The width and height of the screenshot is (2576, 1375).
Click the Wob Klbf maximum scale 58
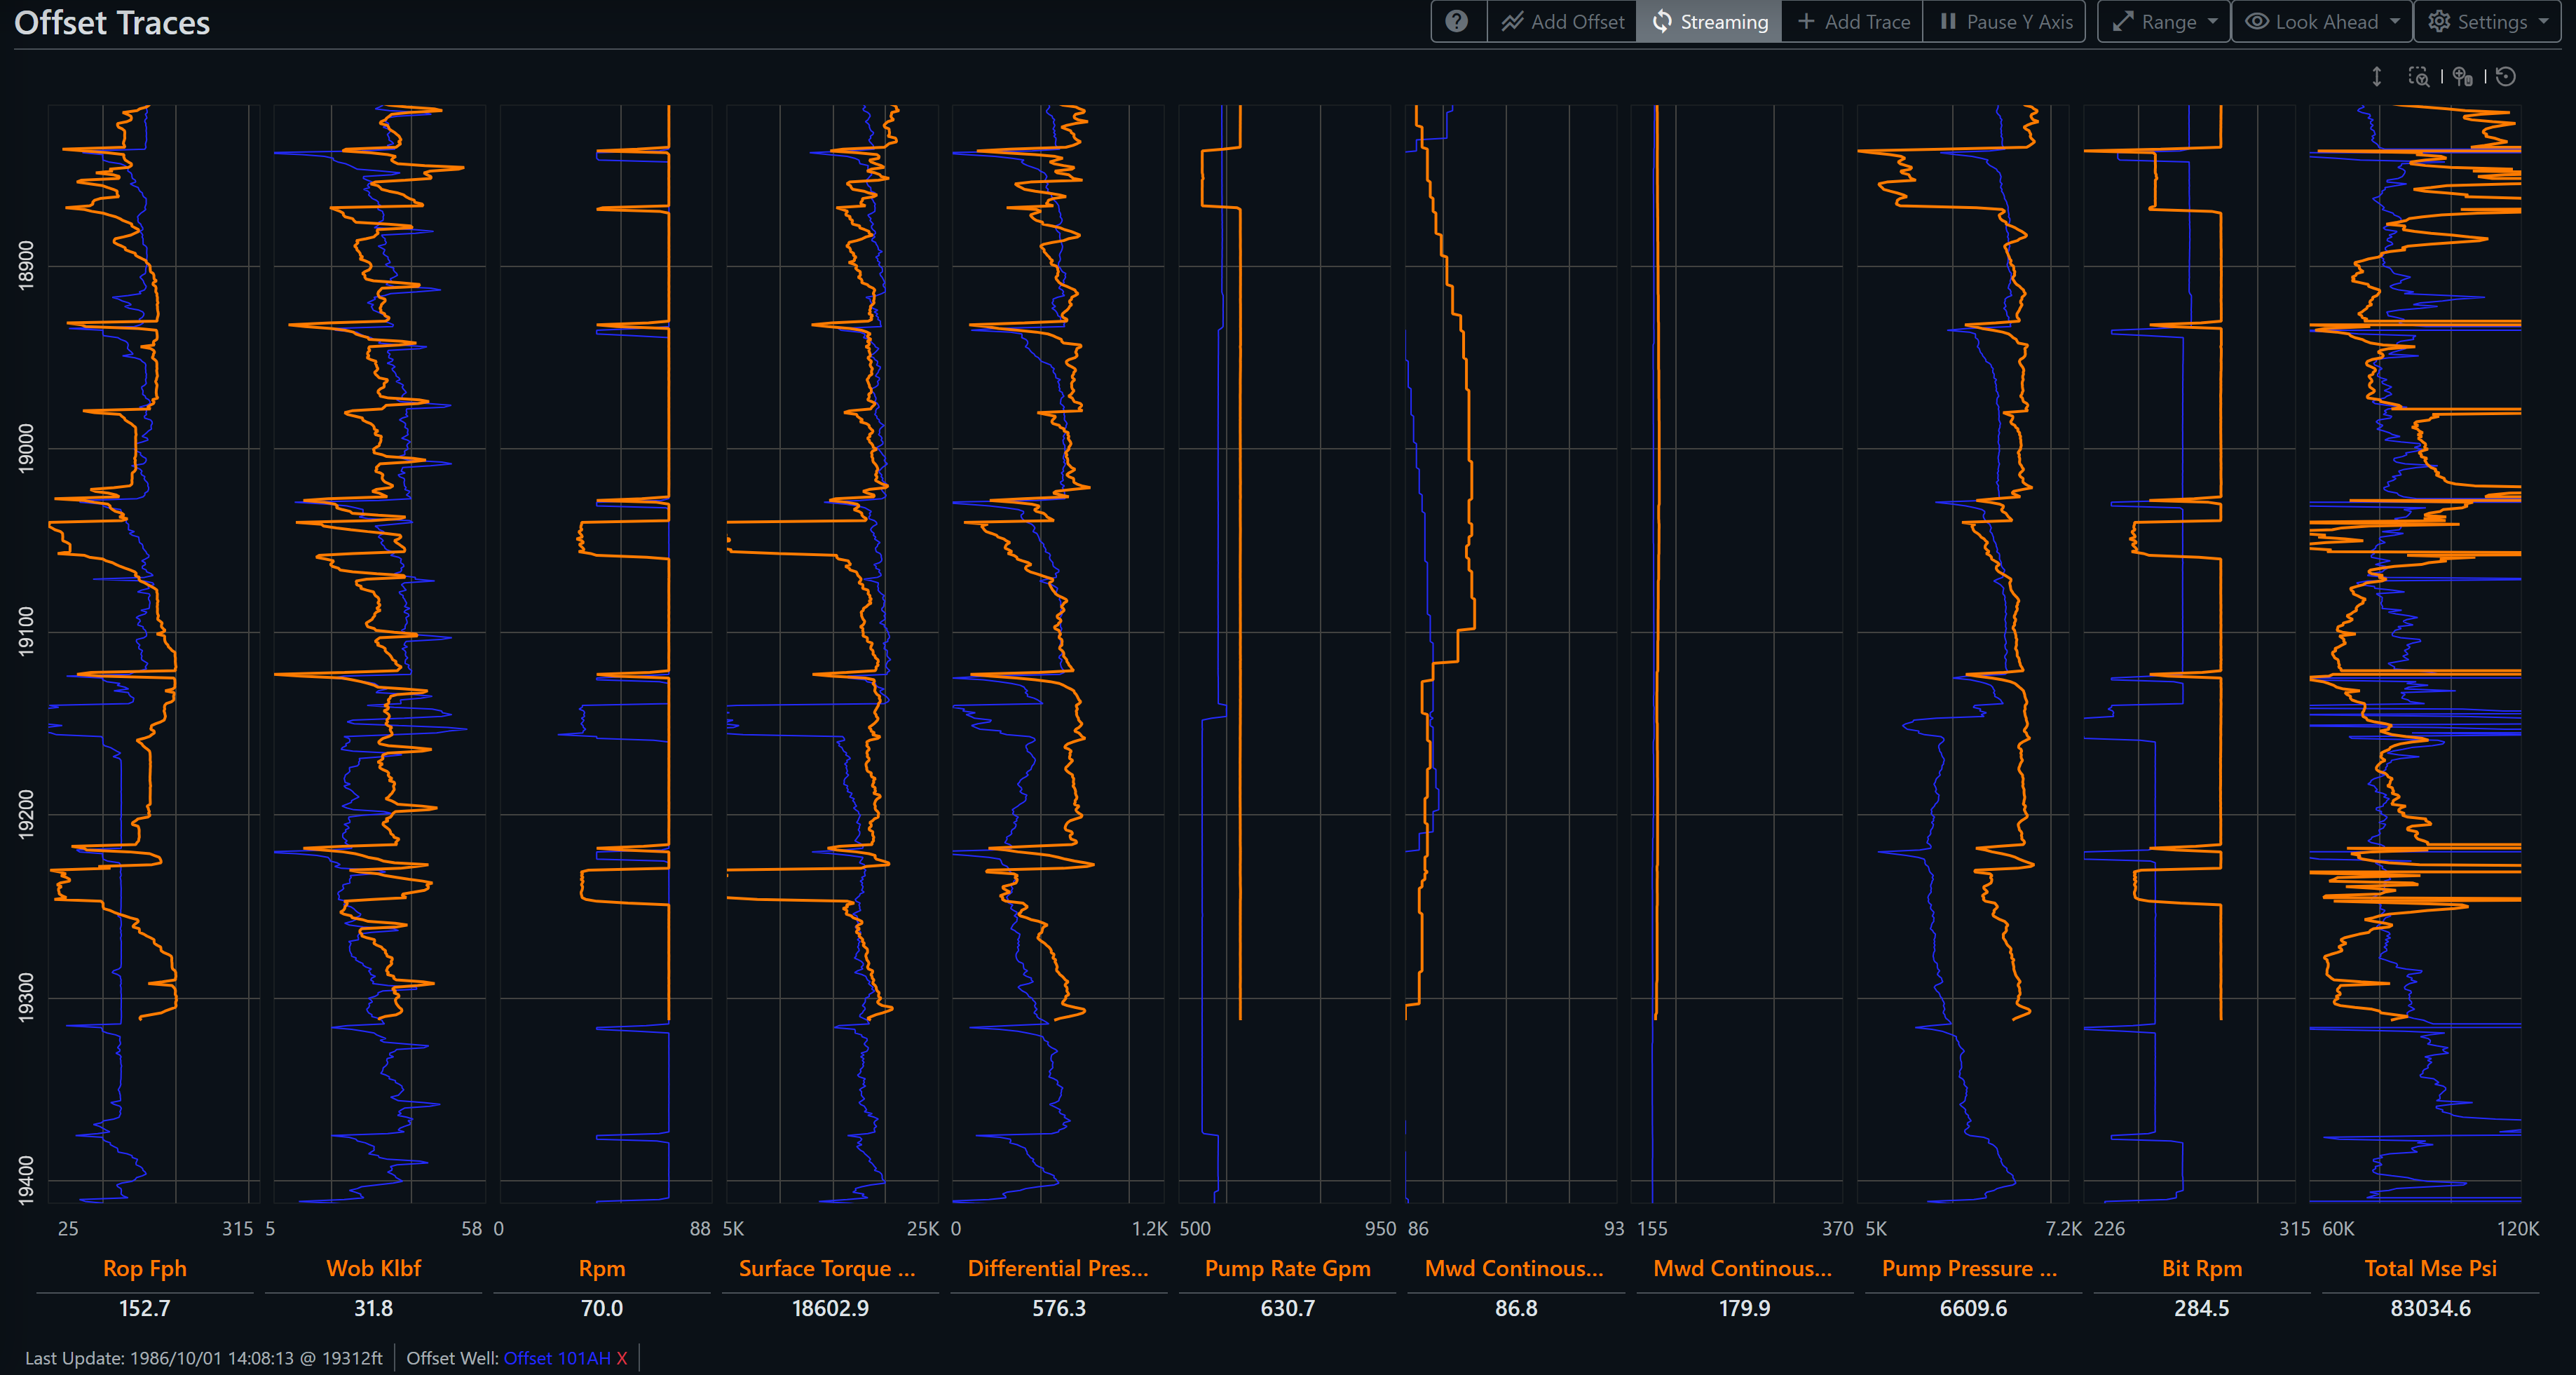[x=472, y=1228]
